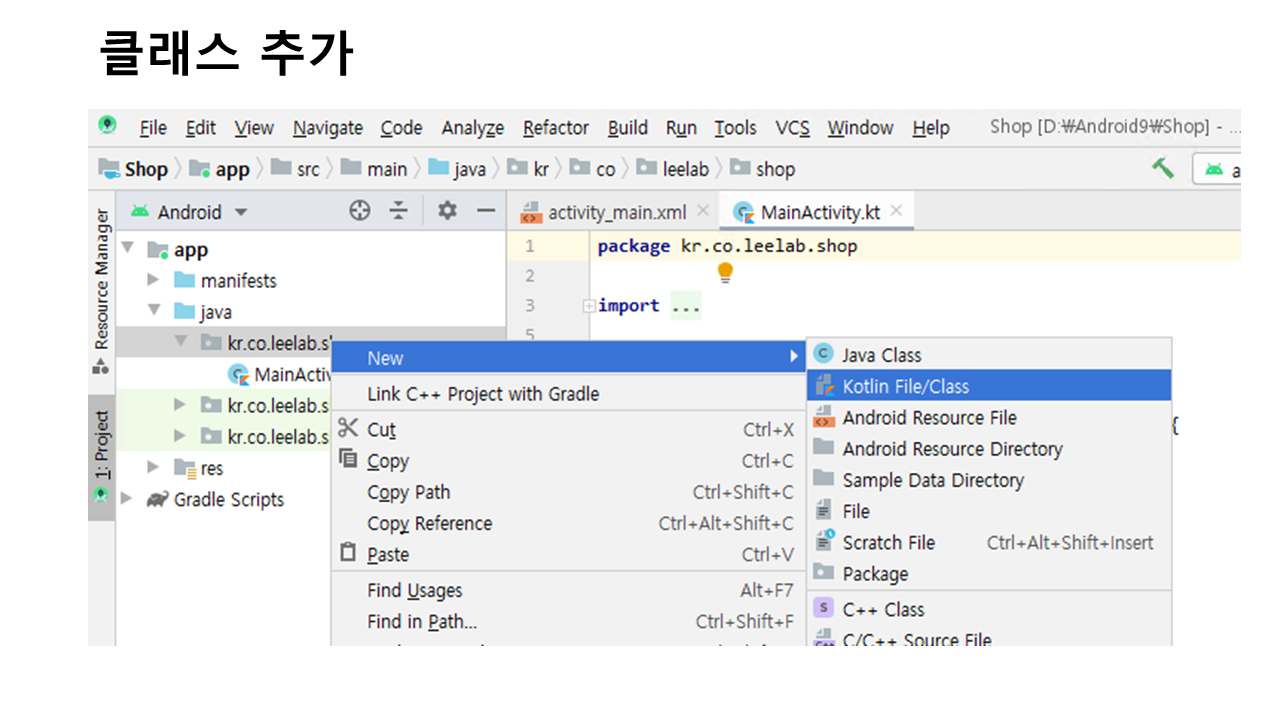This screenshot has width=1280, height=720.
Task: Click the collapse all icon in Project panel
Action: 399,211
